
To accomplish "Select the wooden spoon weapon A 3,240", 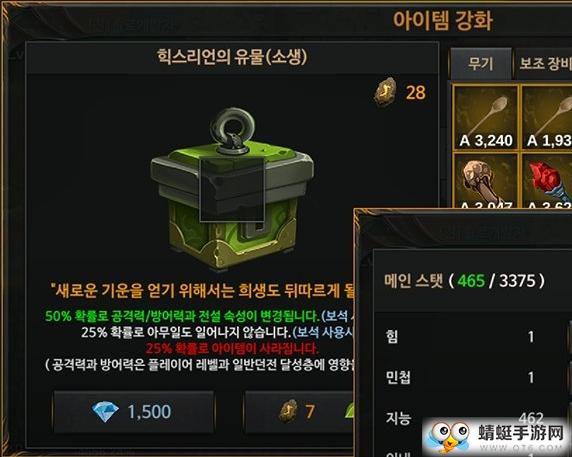I will tap(486, 117).
